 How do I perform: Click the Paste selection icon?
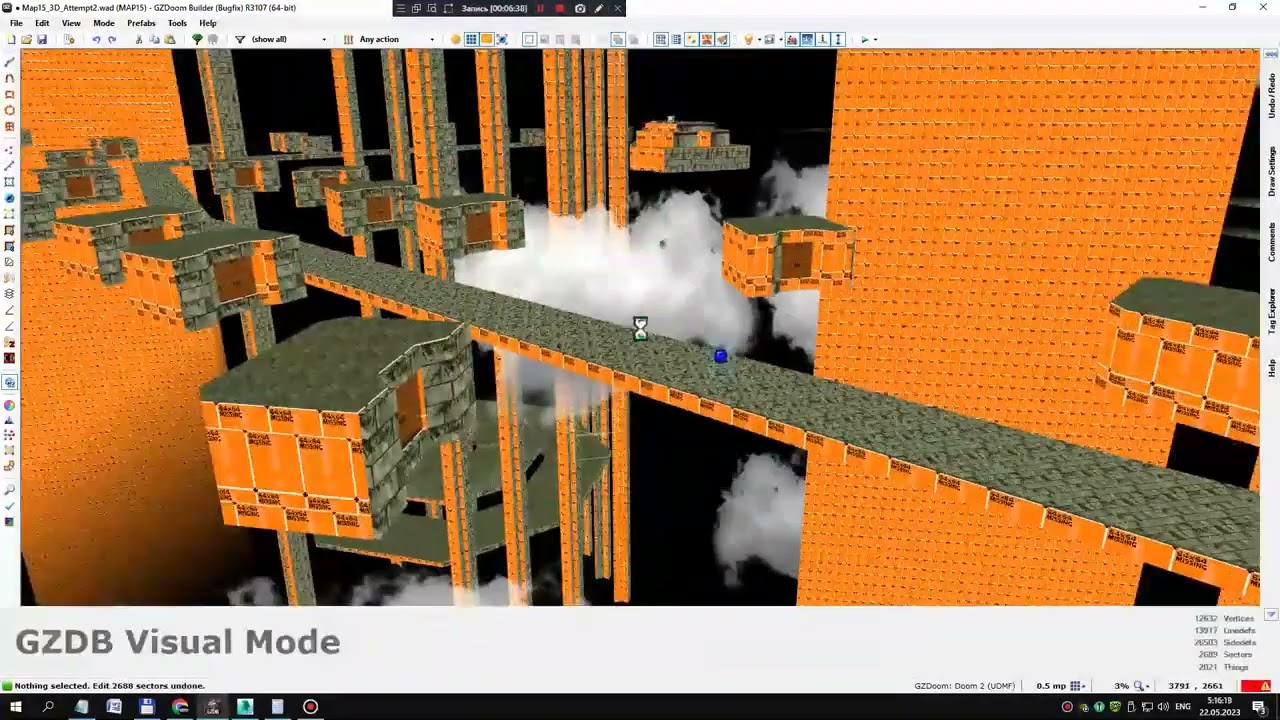click(170, 39)
